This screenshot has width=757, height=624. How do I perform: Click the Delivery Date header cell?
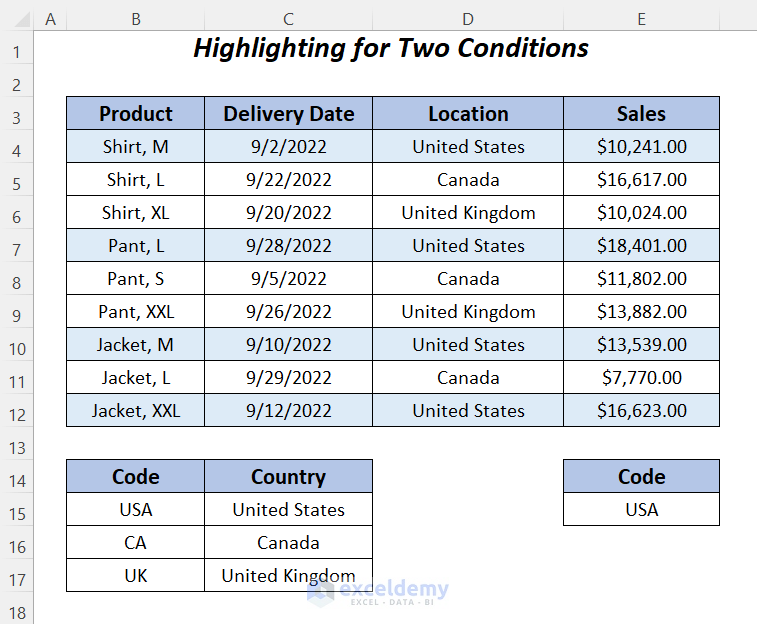click(288, 114)
